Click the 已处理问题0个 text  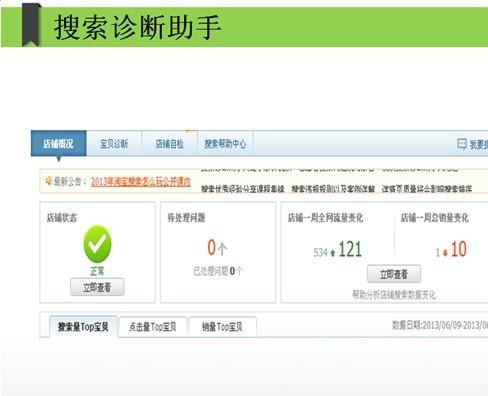coord(218,271)
